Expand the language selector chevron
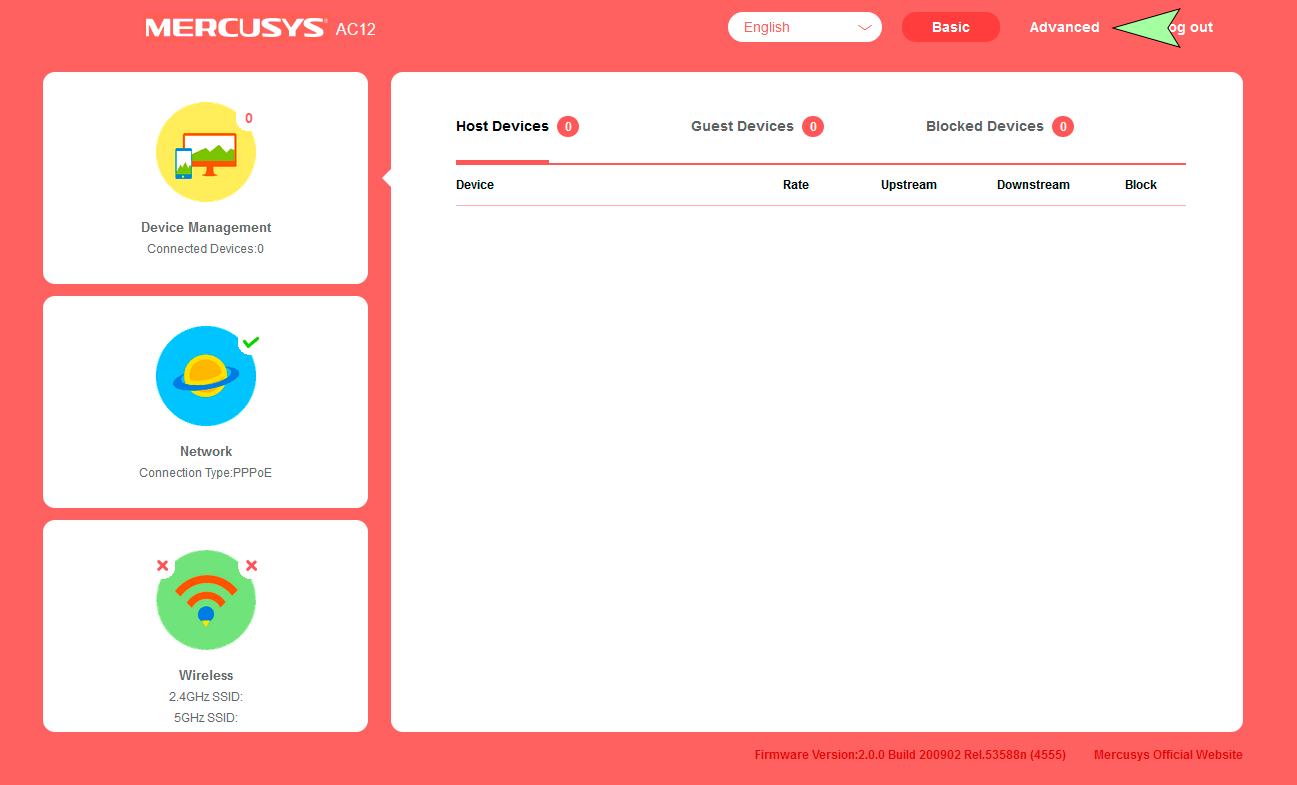The width and height of the screenshot is (1297, 785). [864, 27]
